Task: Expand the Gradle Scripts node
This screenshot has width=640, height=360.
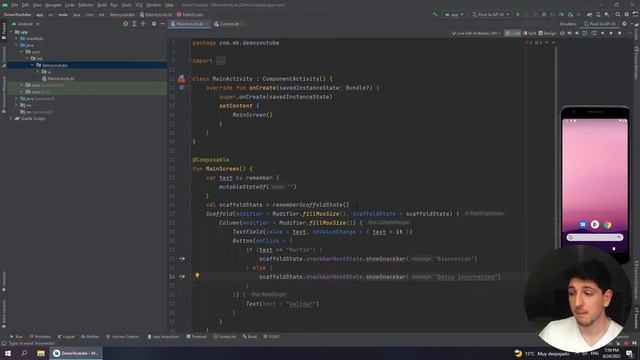Action: tap(11, 118)
